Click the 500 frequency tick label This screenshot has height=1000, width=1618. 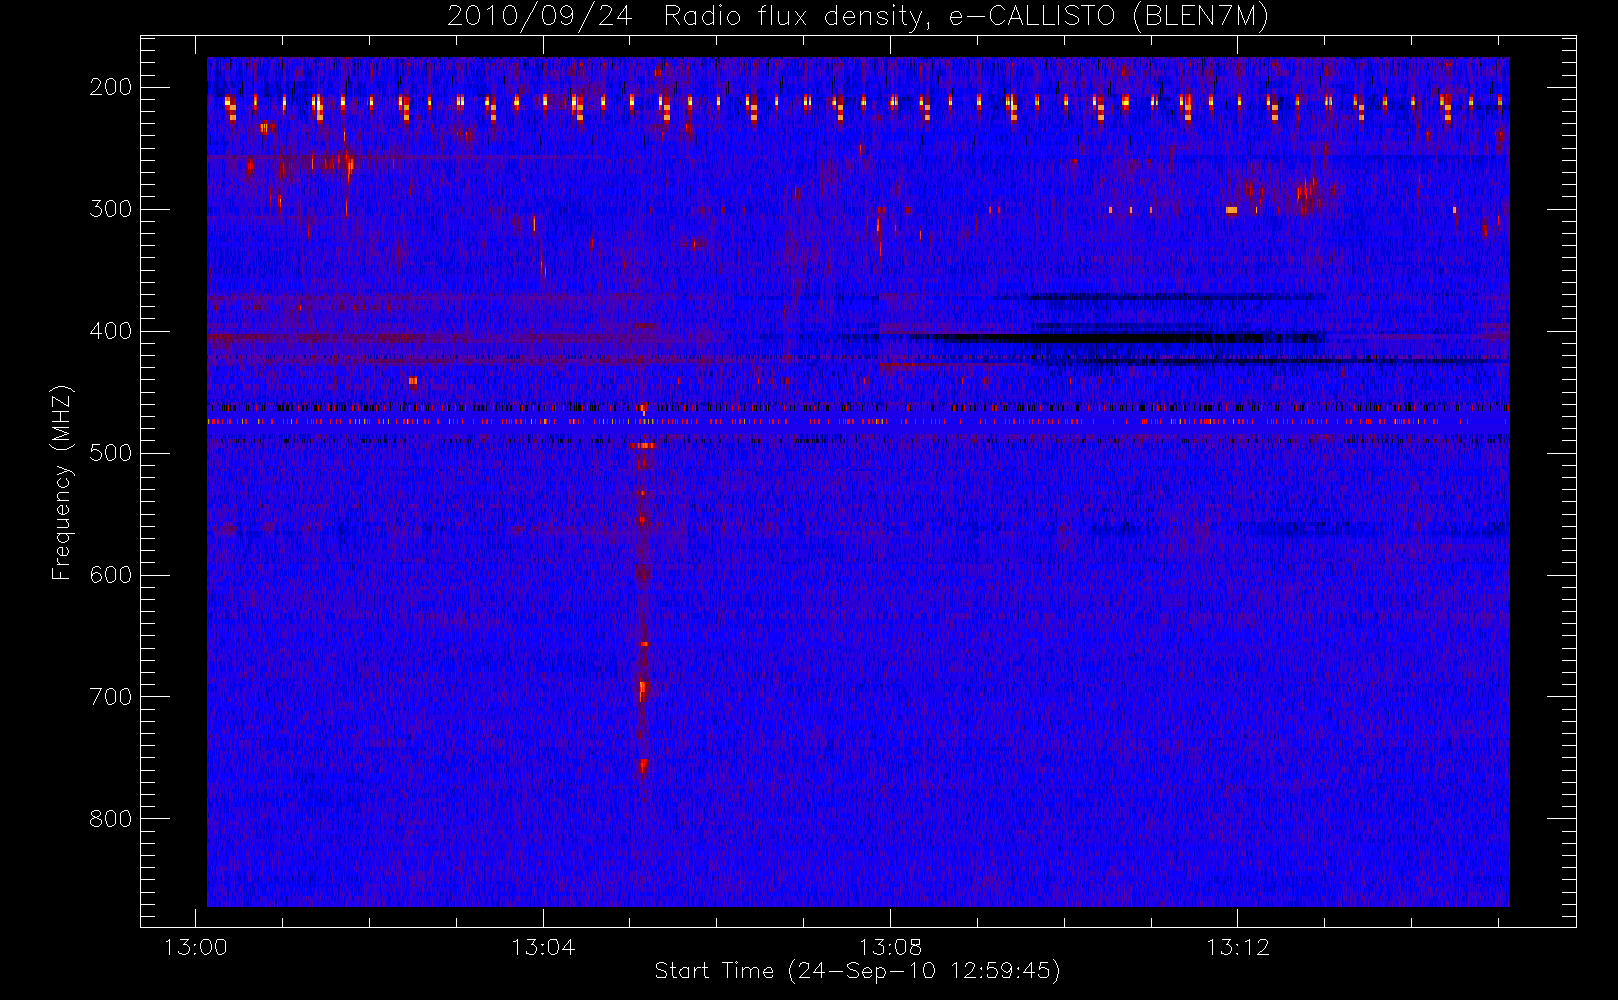[111, 453]
